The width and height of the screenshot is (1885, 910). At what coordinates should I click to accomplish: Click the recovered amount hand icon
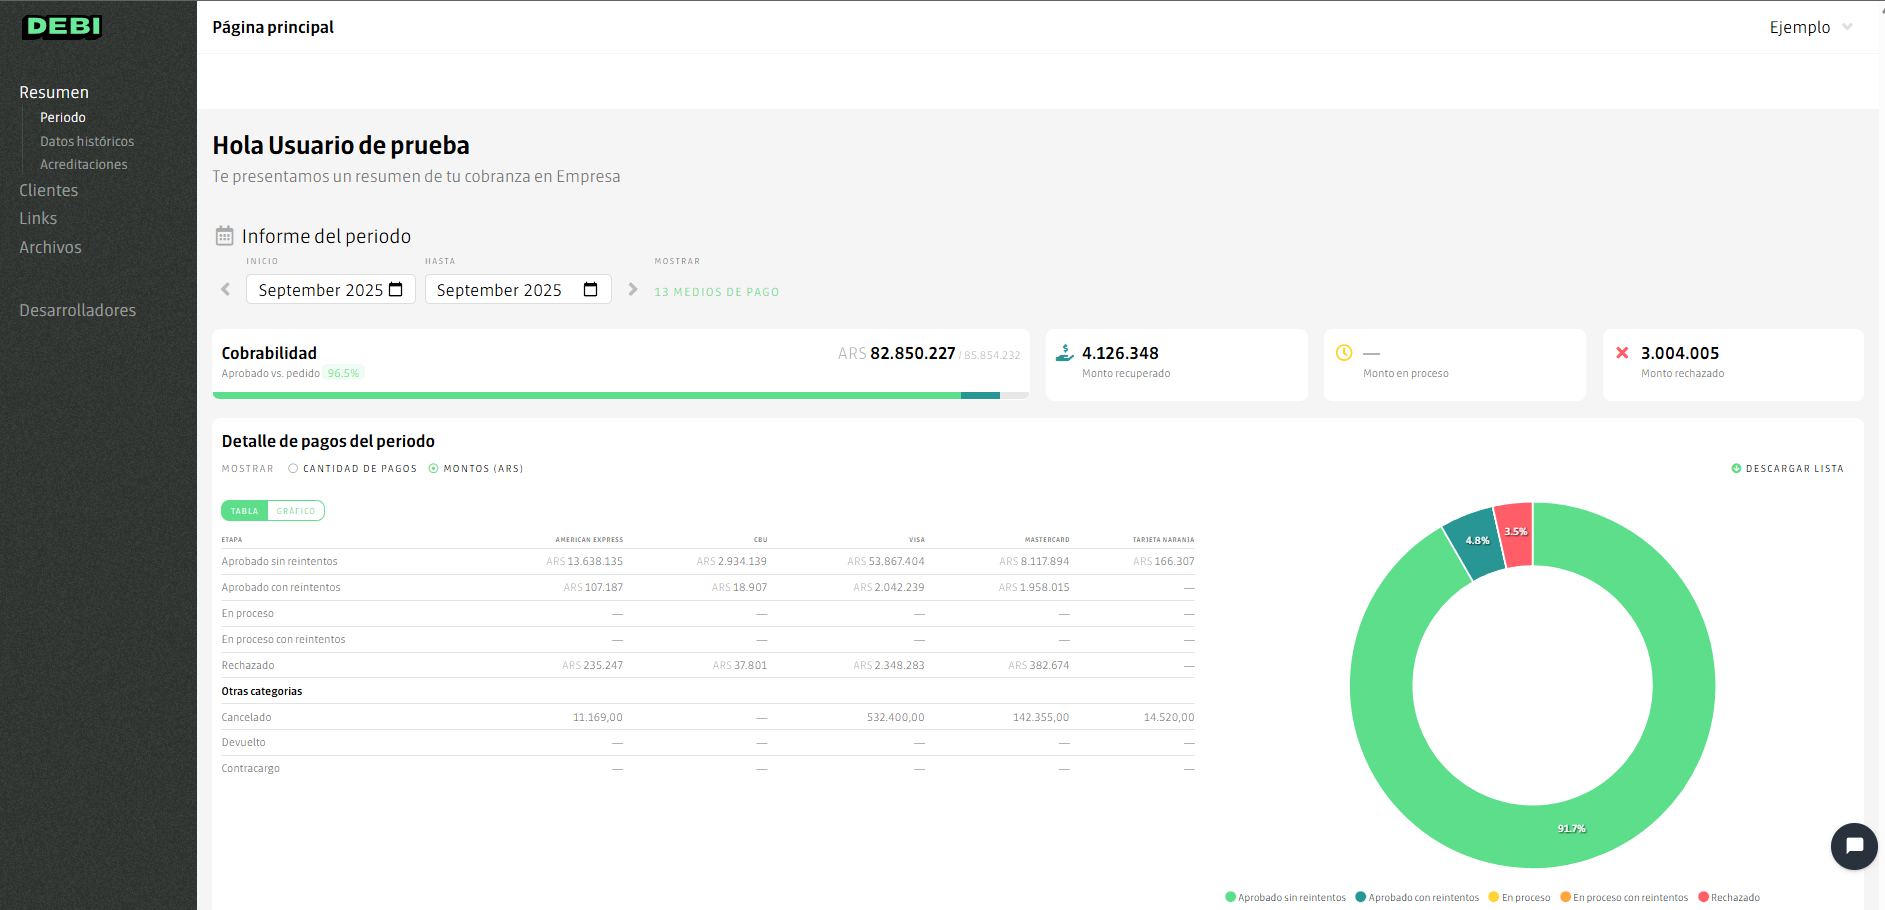[1064, 353]
